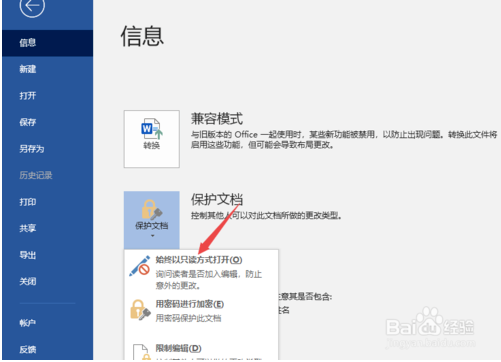Open 反馈 in the sidebar
This screenshot has width=501, height=362.
coord(48,349)
